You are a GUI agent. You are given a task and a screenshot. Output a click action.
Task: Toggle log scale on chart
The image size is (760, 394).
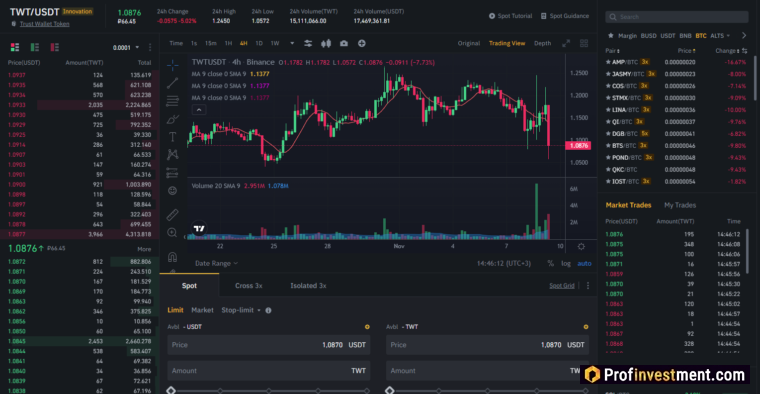click(566, 263)
